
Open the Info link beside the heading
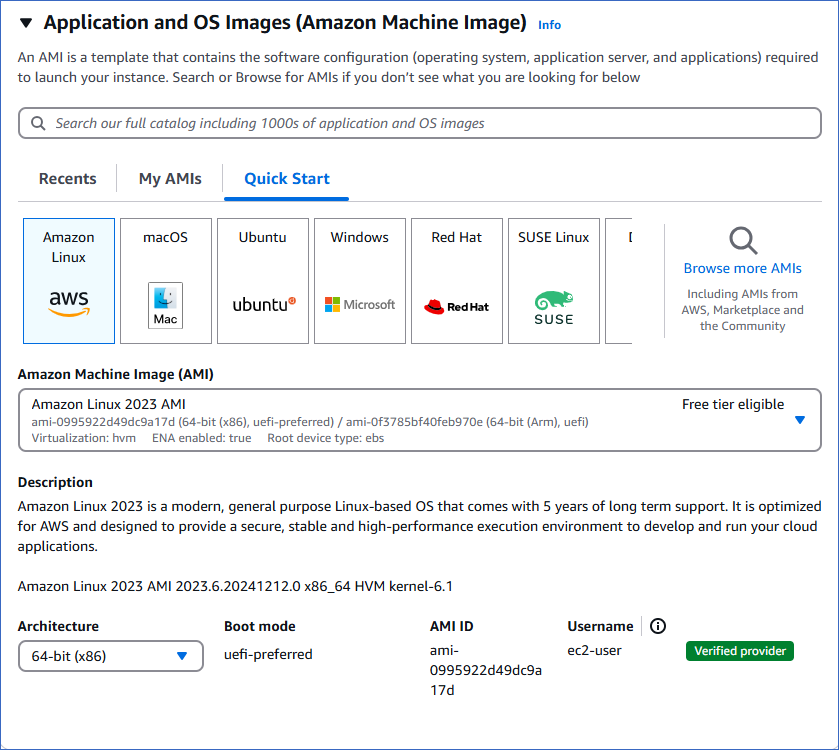[x=549, y=25]
